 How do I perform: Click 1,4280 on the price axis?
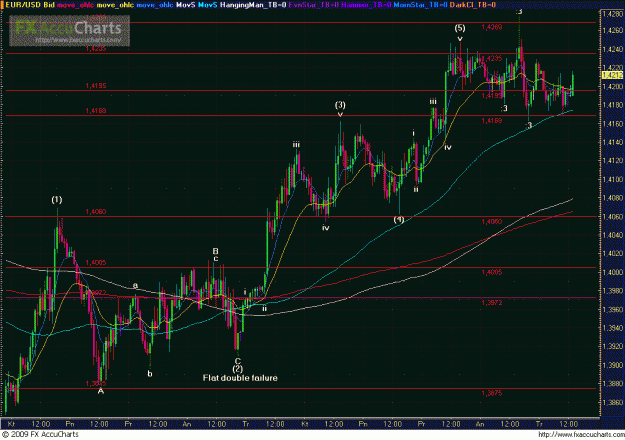click(x=612, y=14)
